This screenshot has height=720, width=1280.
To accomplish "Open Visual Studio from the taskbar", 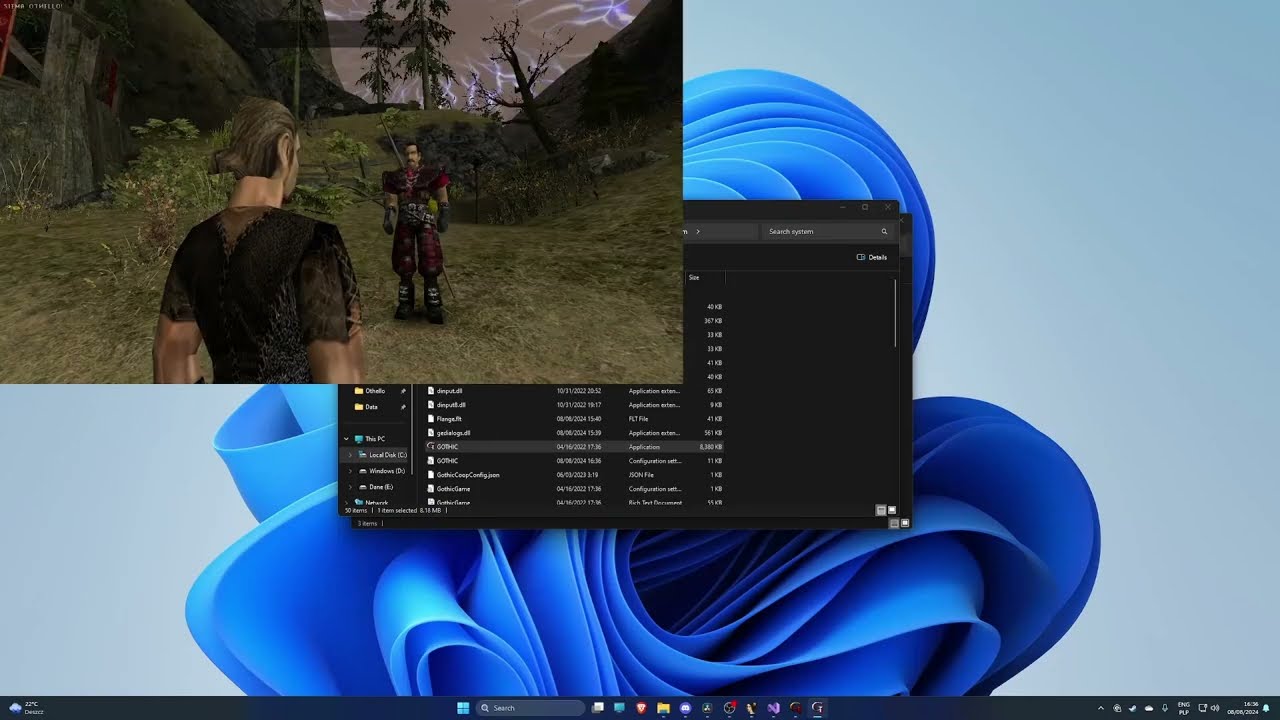I will [x=773, y=708].
